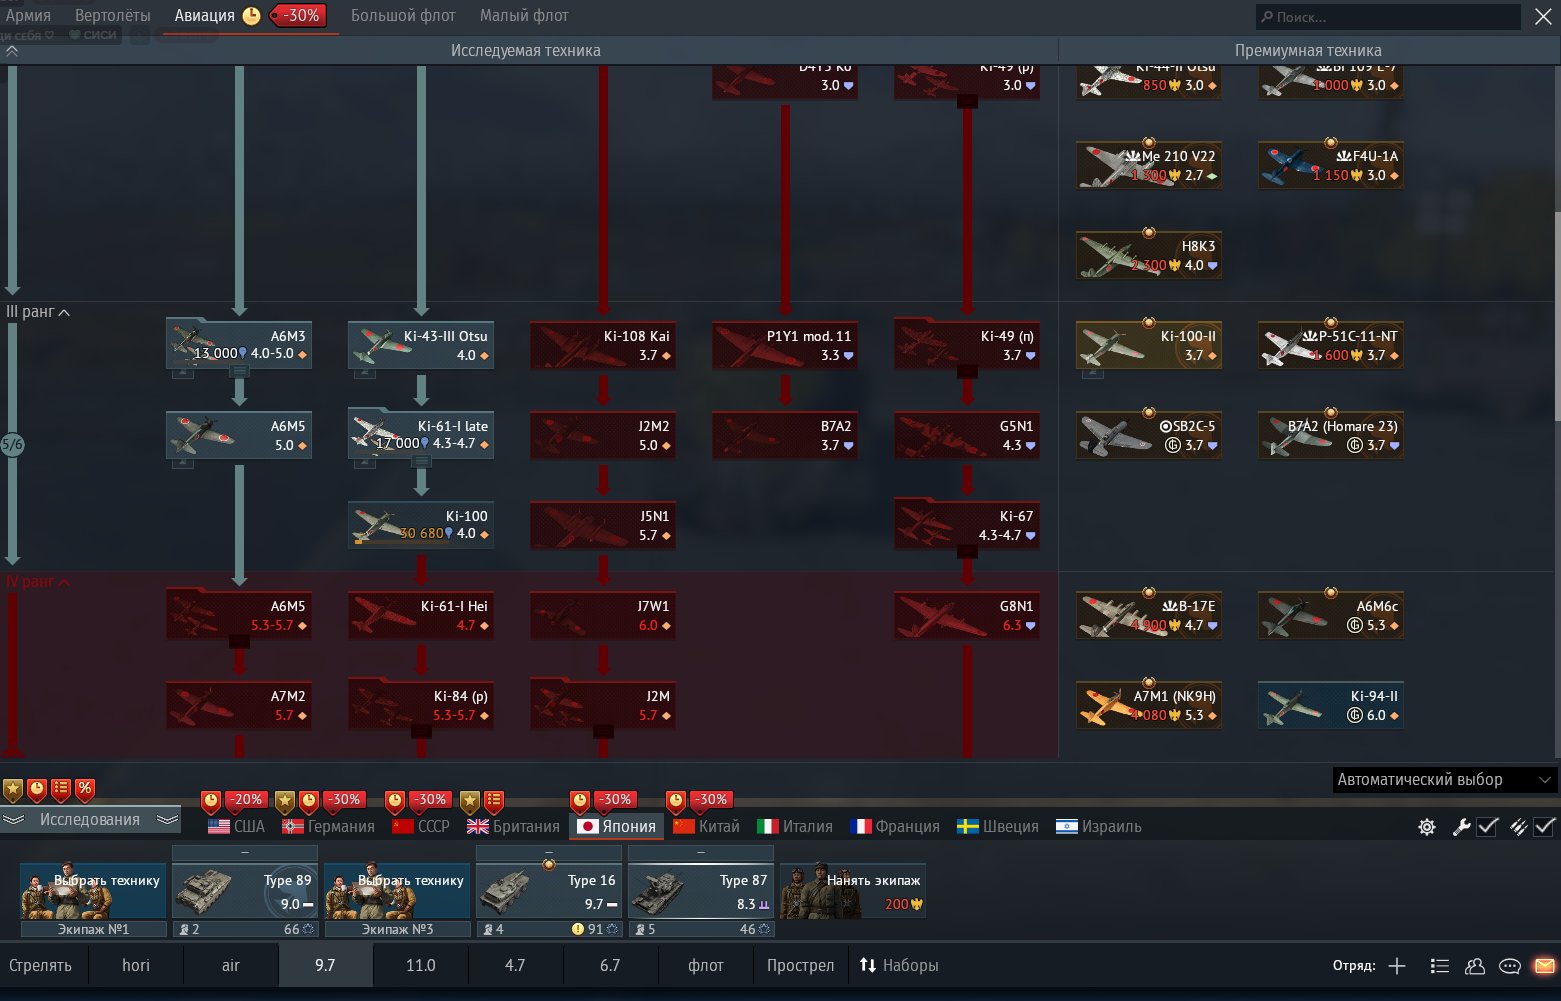Select the Италия nation tab
Viewport: 1561px width, 1001px height.
795,827
